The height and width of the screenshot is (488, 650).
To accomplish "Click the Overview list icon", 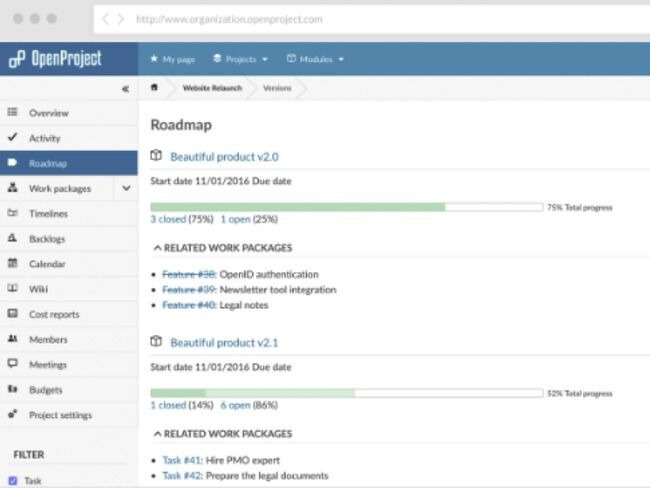I will [x=13, y=112].
